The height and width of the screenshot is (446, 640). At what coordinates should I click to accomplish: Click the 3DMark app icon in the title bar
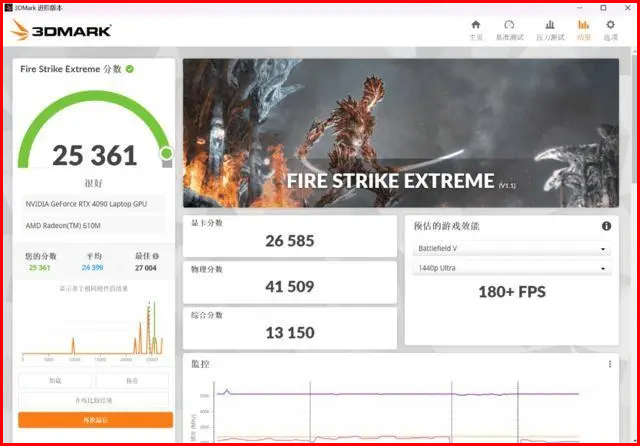tap(8, 7)
